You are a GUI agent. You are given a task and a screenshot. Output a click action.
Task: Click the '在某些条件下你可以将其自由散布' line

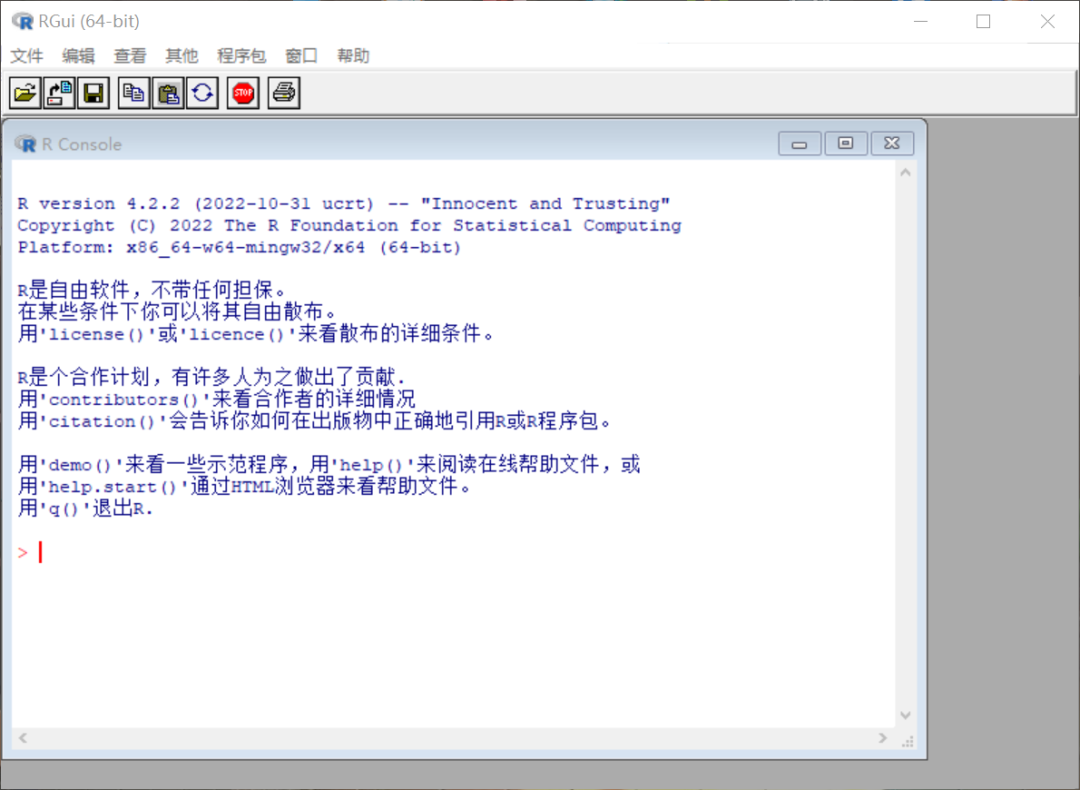coord(177,312)
